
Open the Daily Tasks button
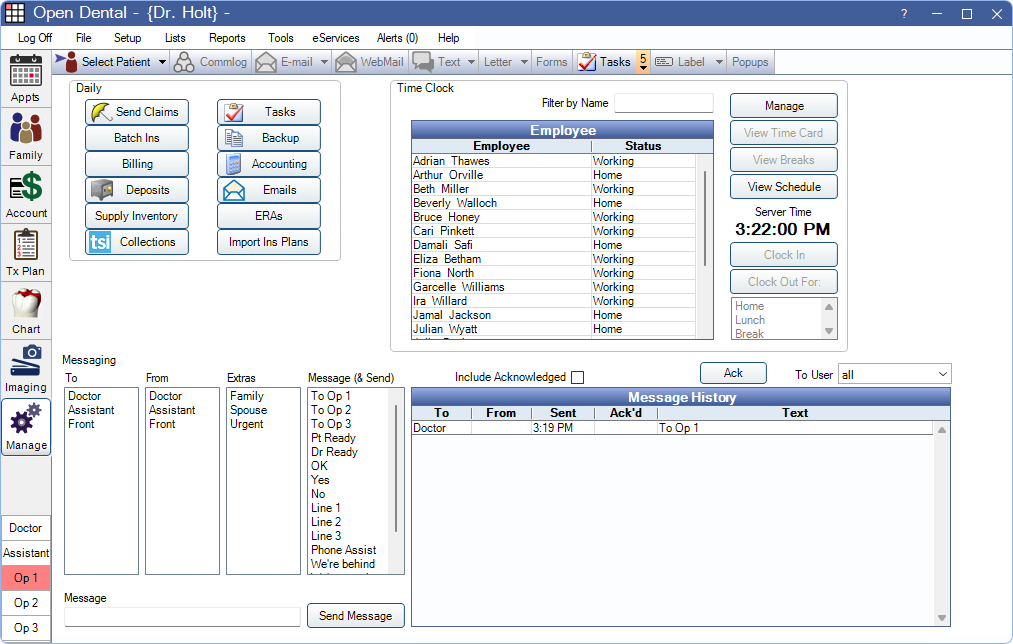[x=269, y=112]
